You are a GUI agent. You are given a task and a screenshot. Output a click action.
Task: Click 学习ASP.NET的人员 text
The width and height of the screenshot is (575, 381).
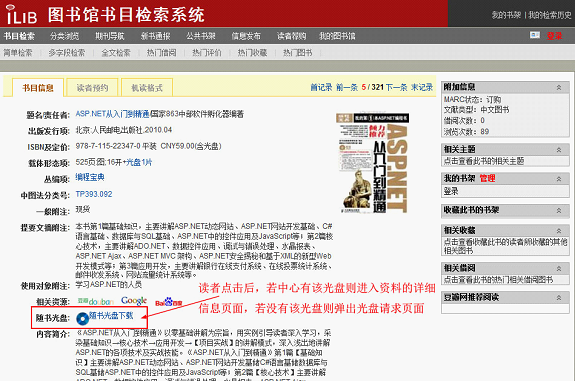click(109, 284)
